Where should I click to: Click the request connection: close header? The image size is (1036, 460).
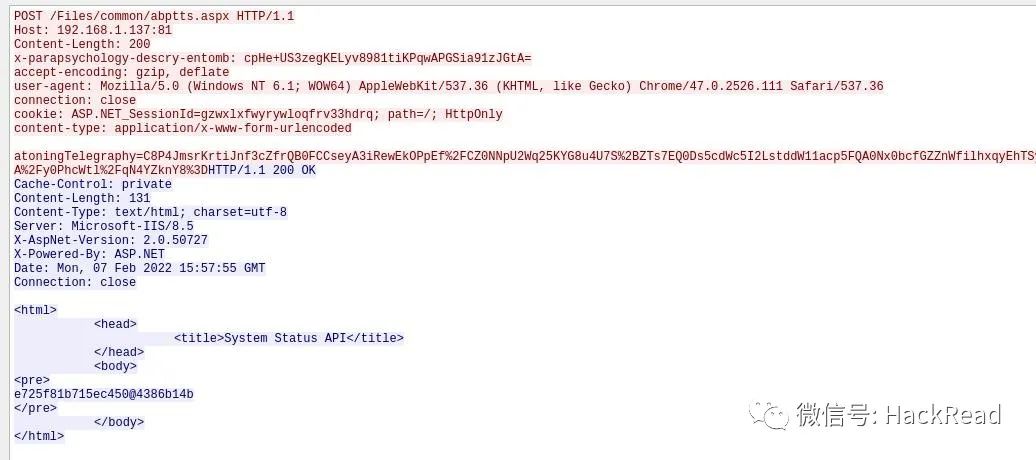[x=75, y=100]
